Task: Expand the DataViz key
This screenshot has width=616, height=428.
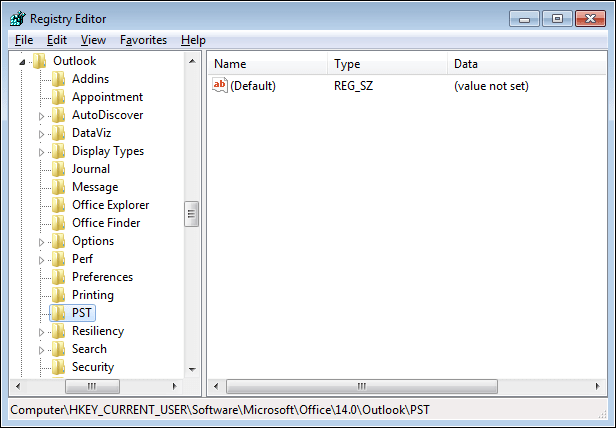Action: pos(41,134)
